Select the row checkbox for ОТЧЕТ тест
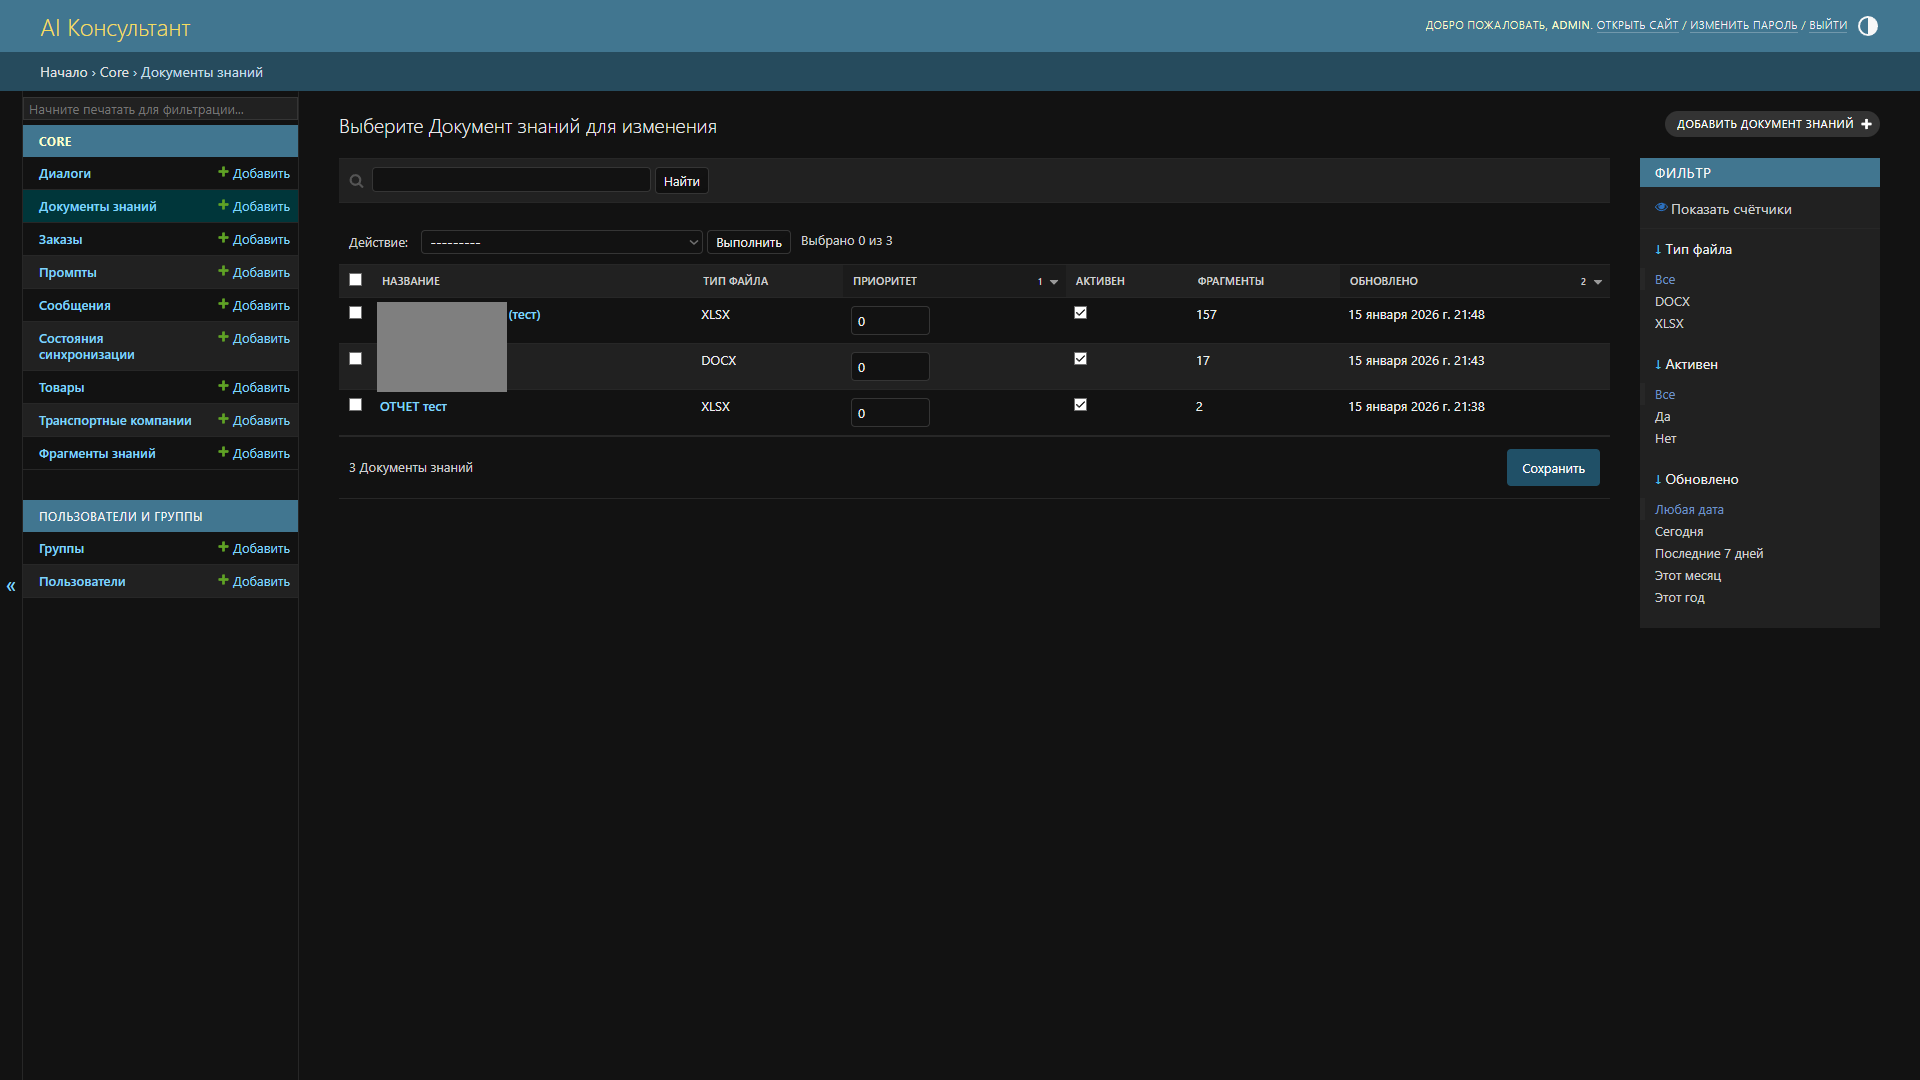The width and height of the screenshot is (1920, 1080). point(355,405)
